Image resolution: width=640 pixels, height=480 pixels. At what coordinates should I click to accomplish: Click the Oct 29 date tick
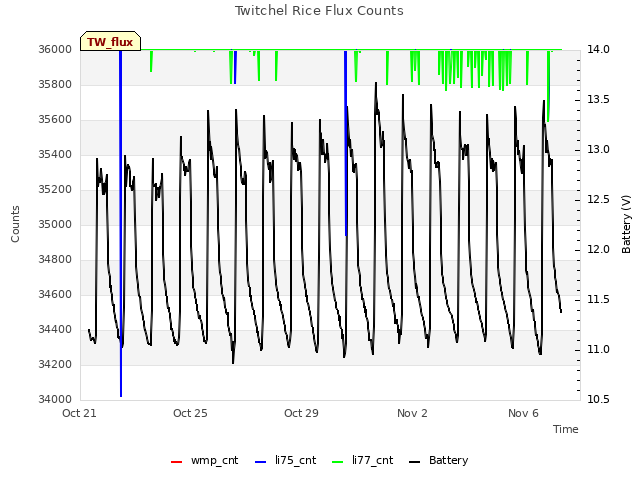301,413
